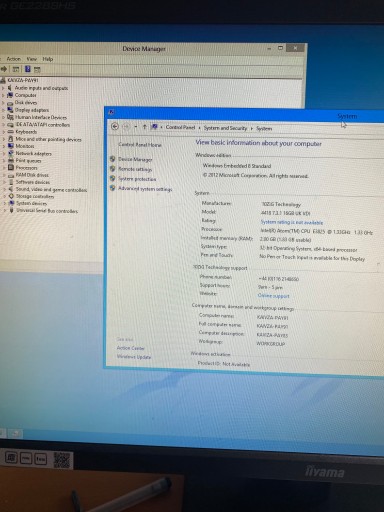
Task: Click shield icon beside Remote settings
Action: [113, 169]
